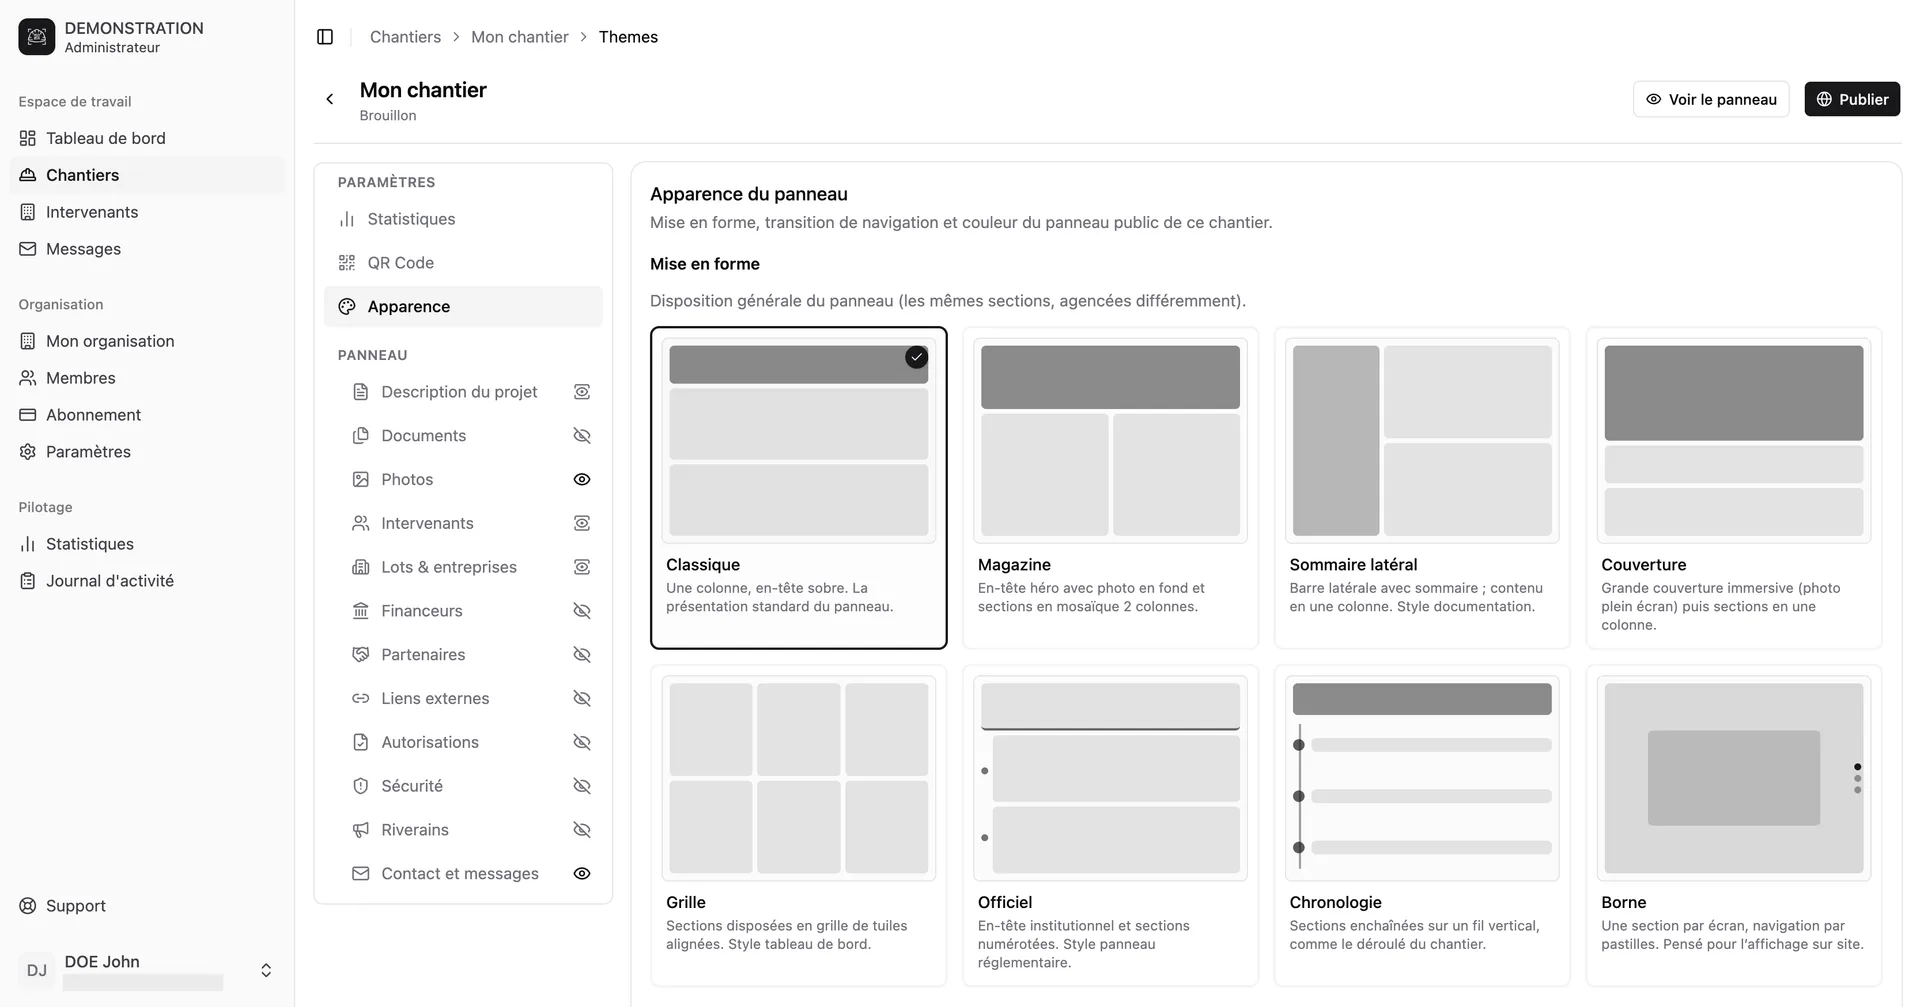Click the Riverains megaphone icon

(361, 830)
